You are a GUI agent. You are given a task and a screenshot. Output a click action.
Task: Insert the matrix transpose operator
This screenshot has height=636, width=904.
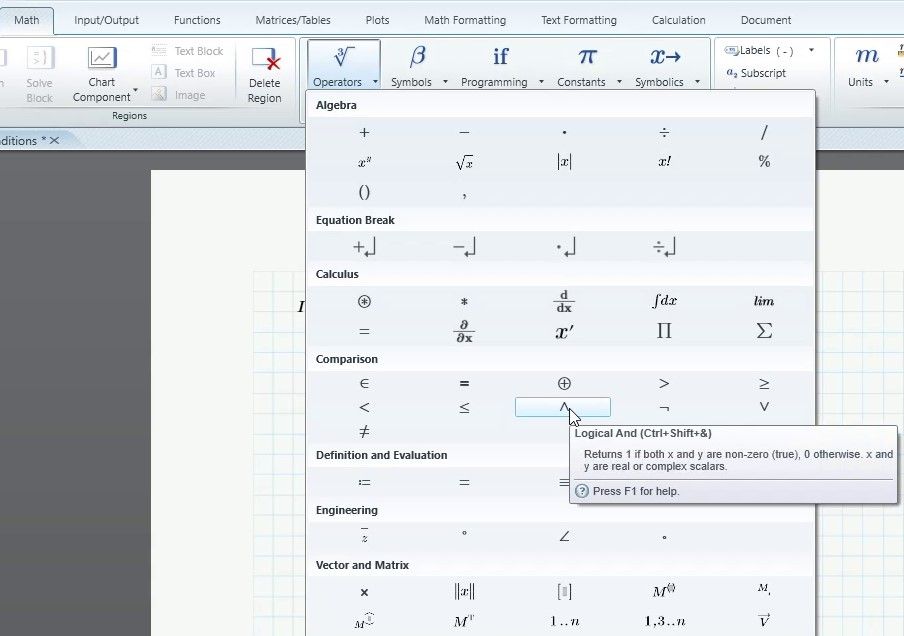(464, 621)
